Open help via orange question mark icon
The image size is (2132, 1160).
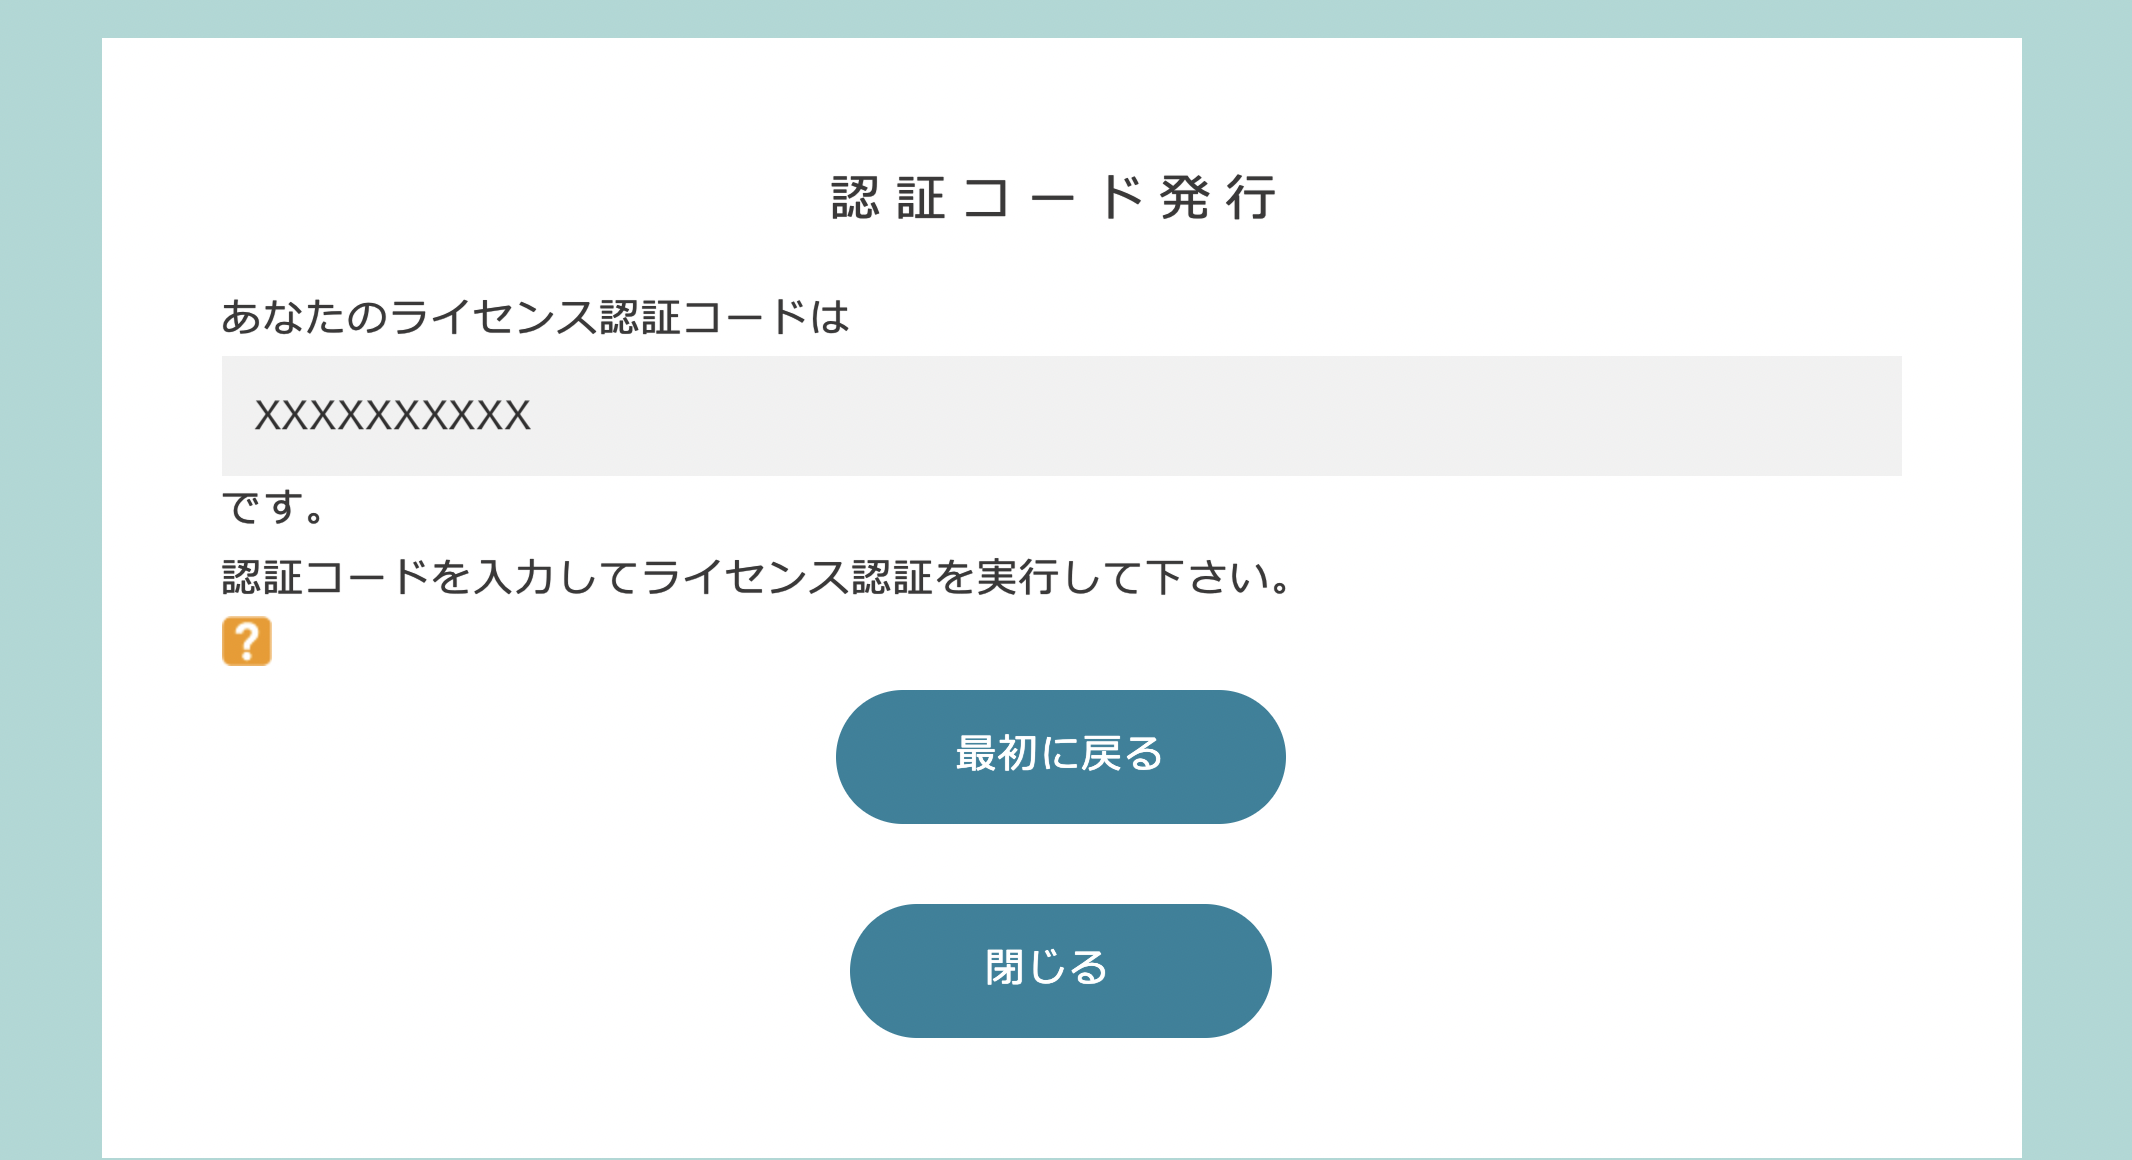click(246, 641)
